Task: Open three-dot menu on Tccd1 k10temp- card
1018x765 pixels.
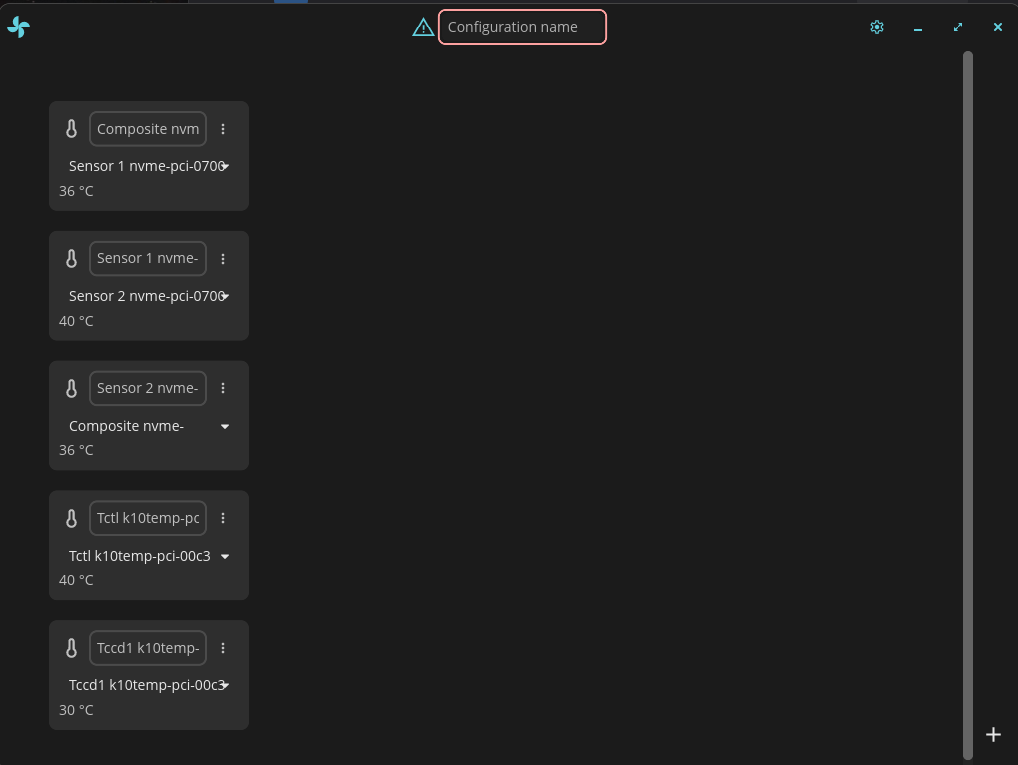Action: pos(223,647)
